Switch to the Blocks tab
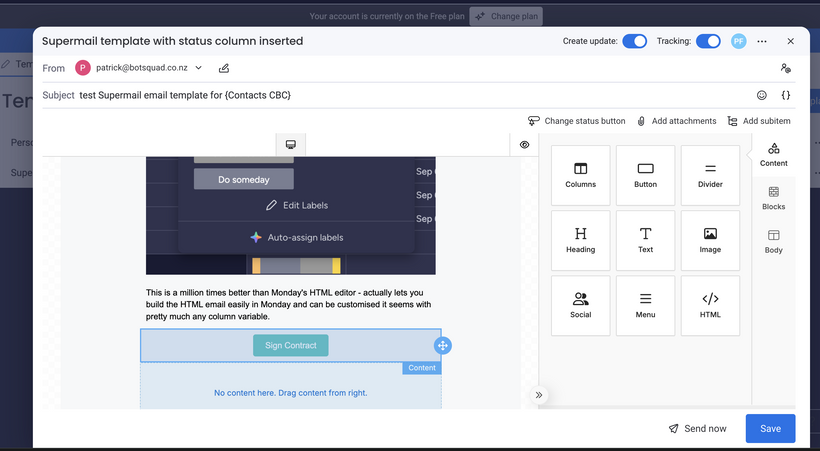Screen dimensions: 820x451 773,198
